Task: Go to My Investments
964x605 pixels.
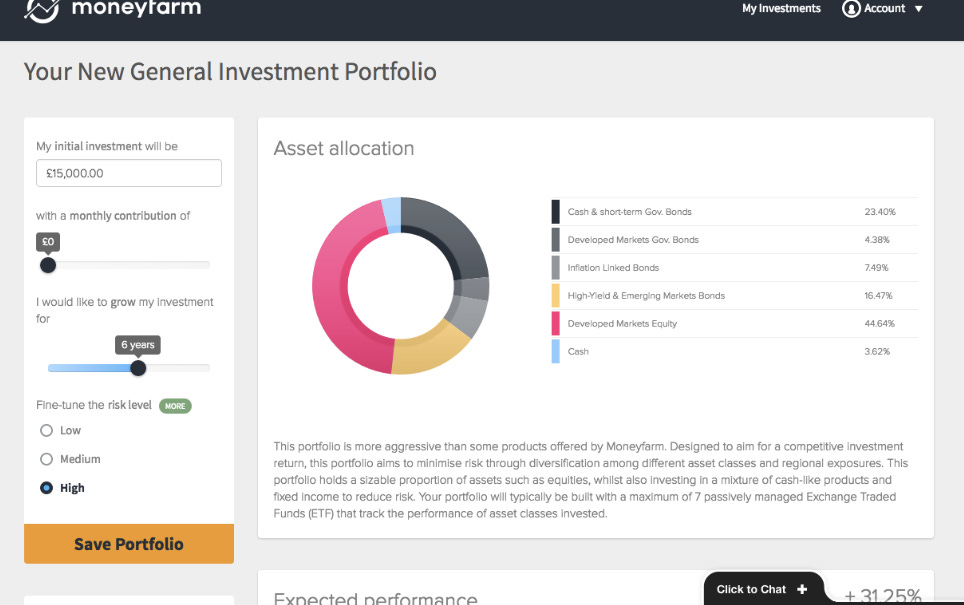Action: coord(781,9)
